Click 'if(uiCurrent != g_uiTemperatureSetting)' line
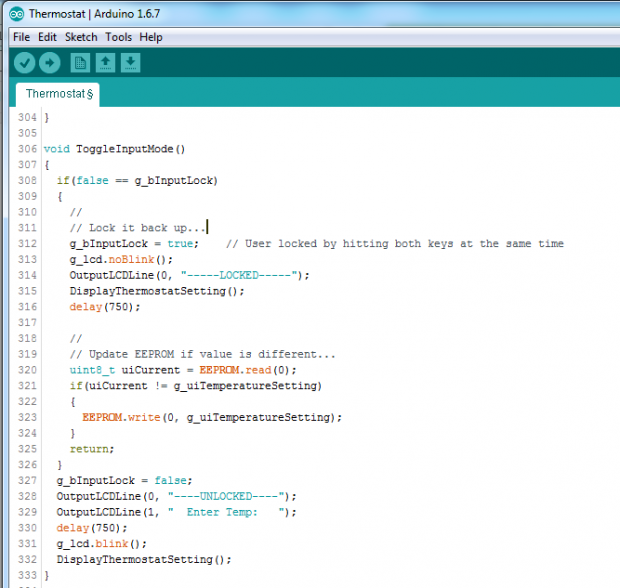This screenshot has width=620, height=588. tap(196, 386)
